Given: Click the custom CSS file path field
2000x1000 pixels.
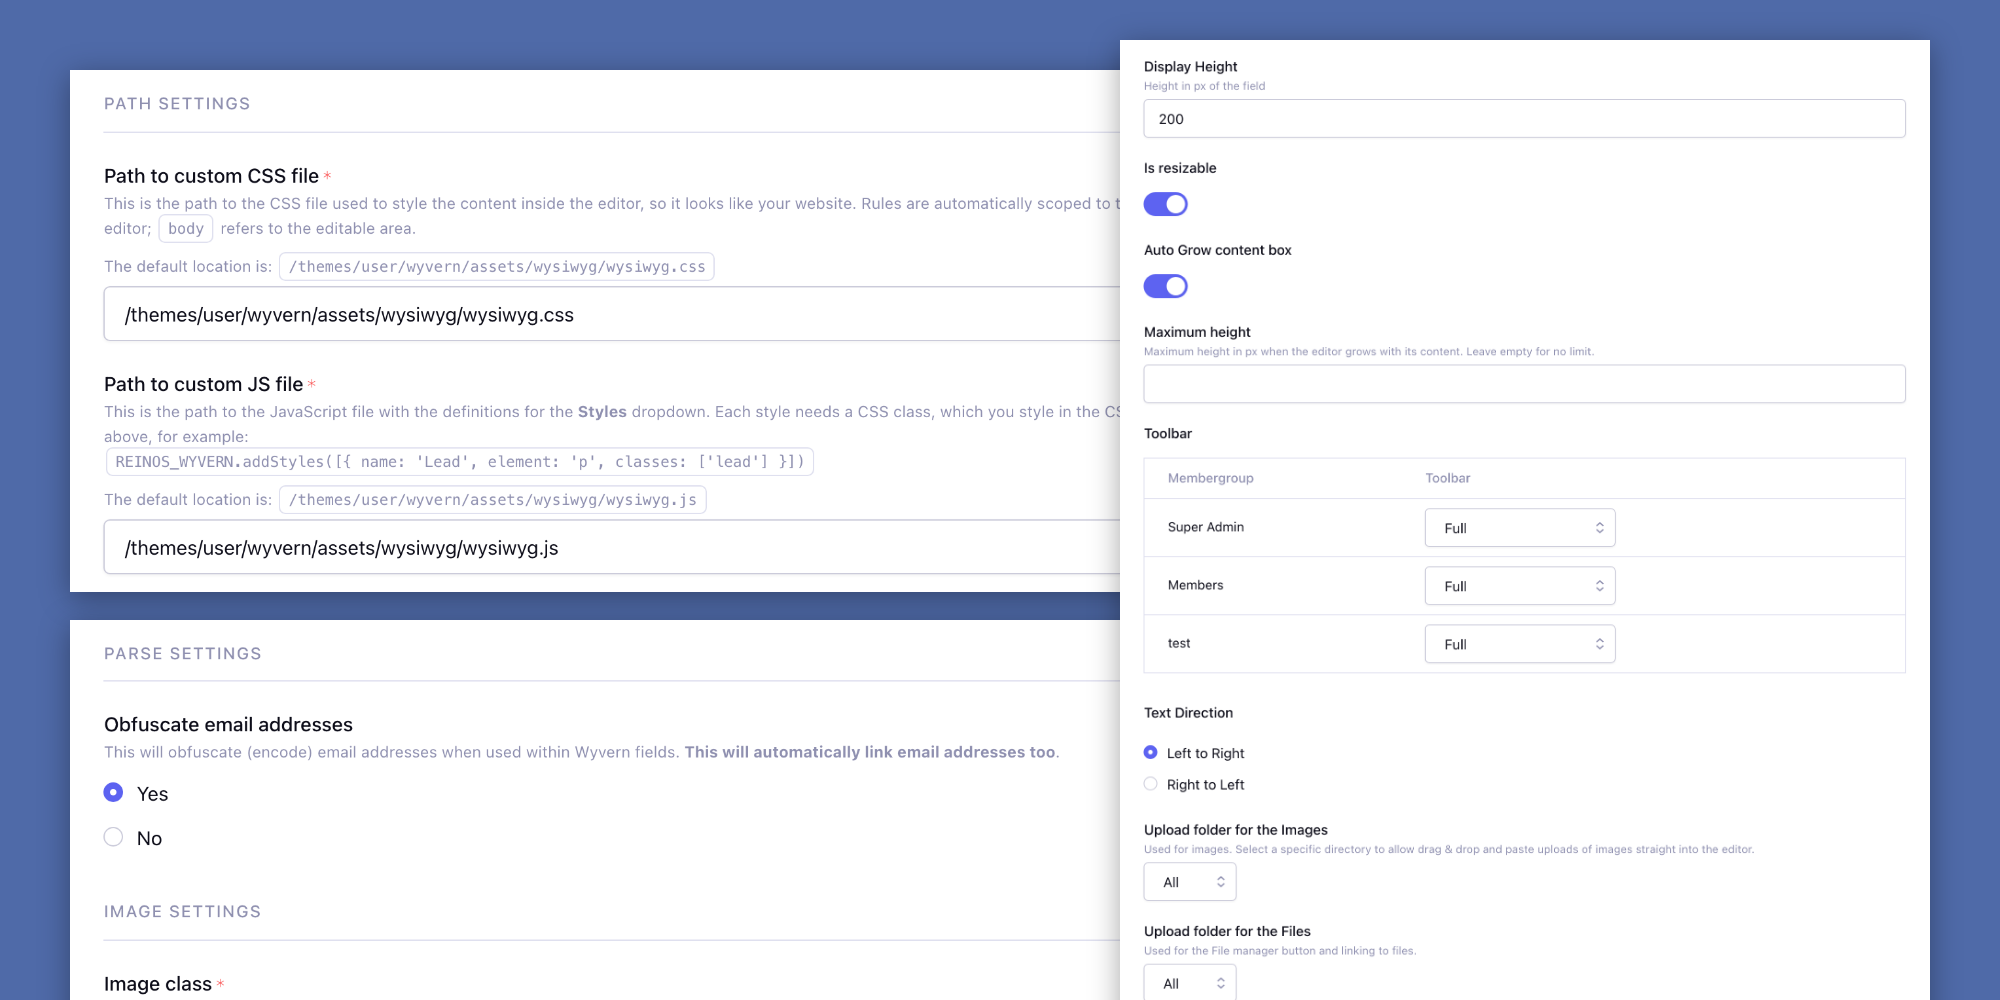Looking at the screenshot, I should coord(612,314).
